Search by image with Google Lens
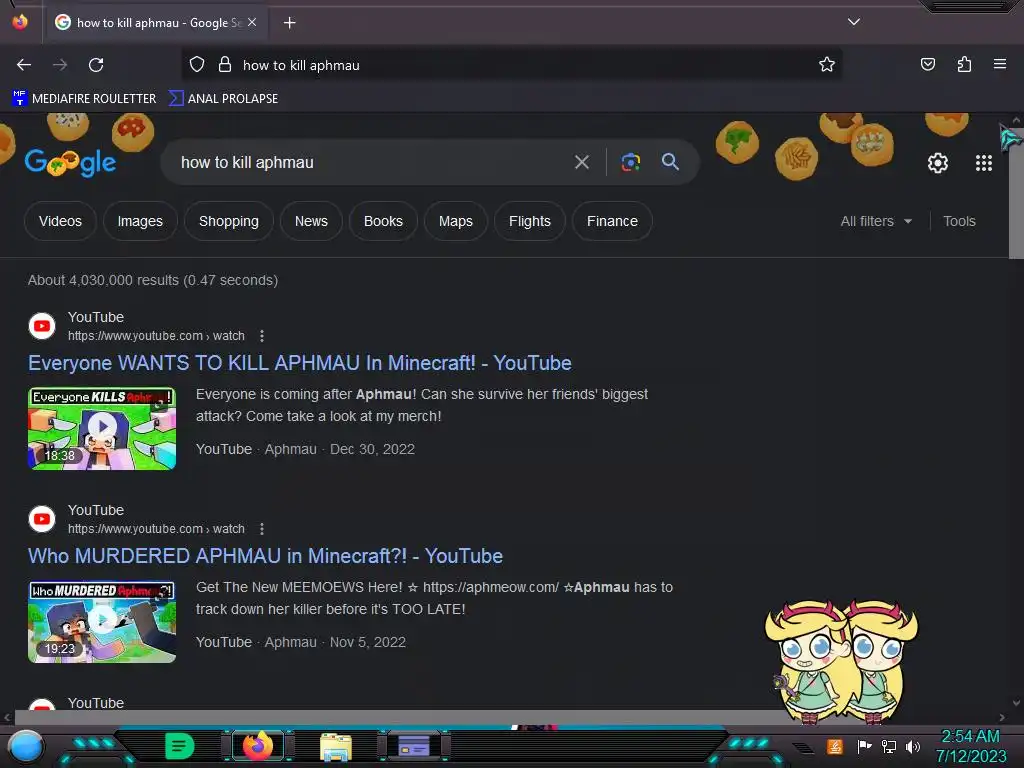 pos(630,162)
